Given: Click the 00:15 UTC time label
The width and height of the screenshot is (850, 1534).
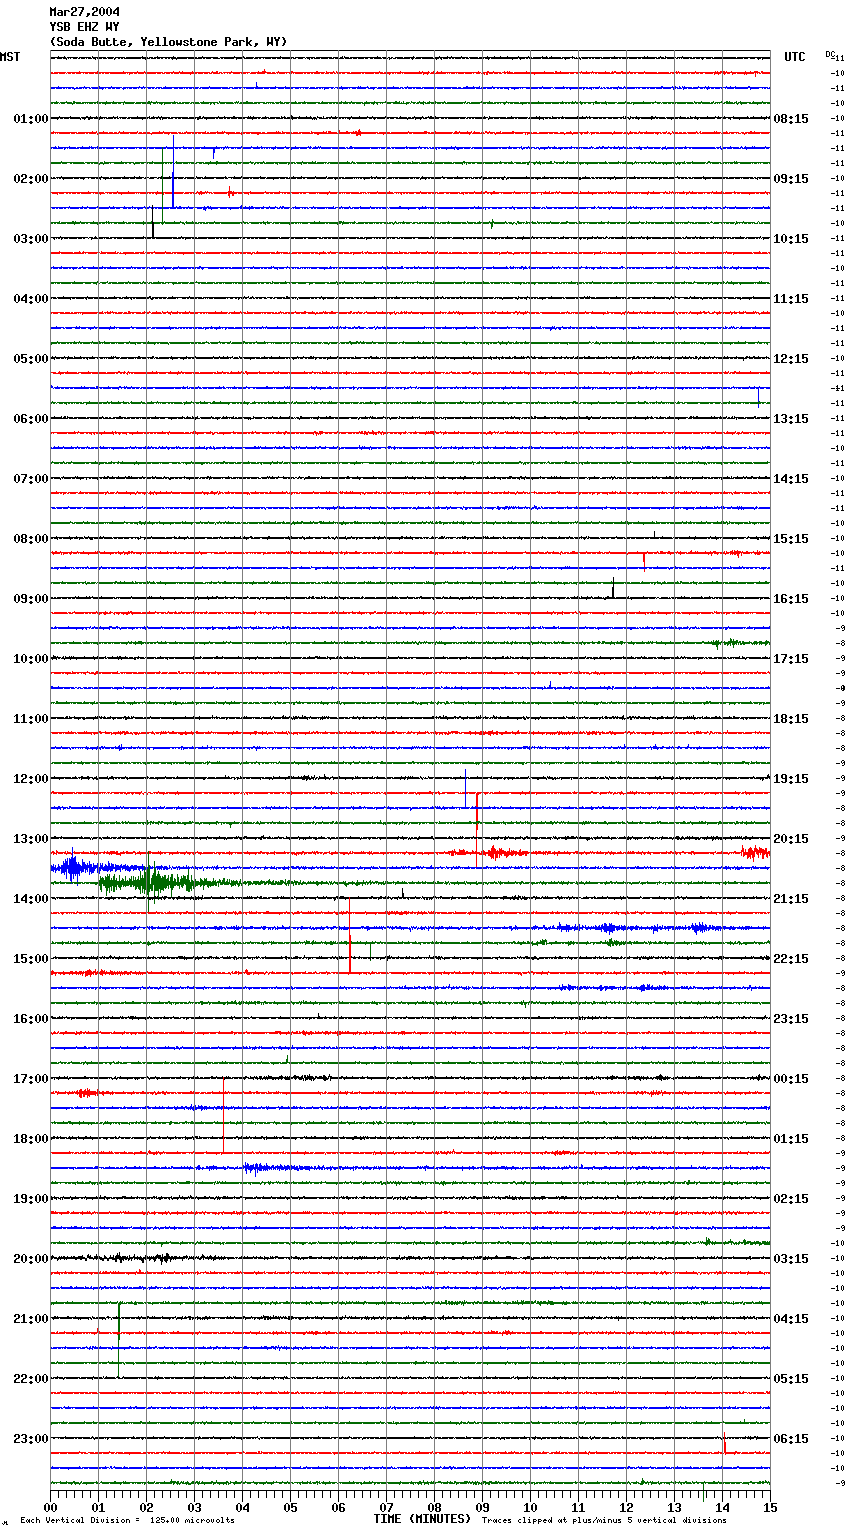Looking at the screenshot, I should [x=791, y=1079].
